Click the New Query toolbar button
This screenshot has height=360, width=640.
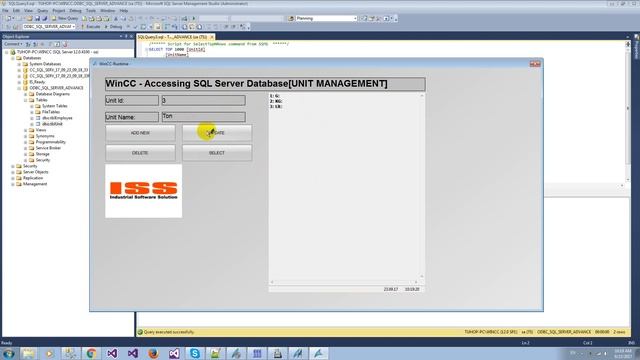(x=65, y=18)
